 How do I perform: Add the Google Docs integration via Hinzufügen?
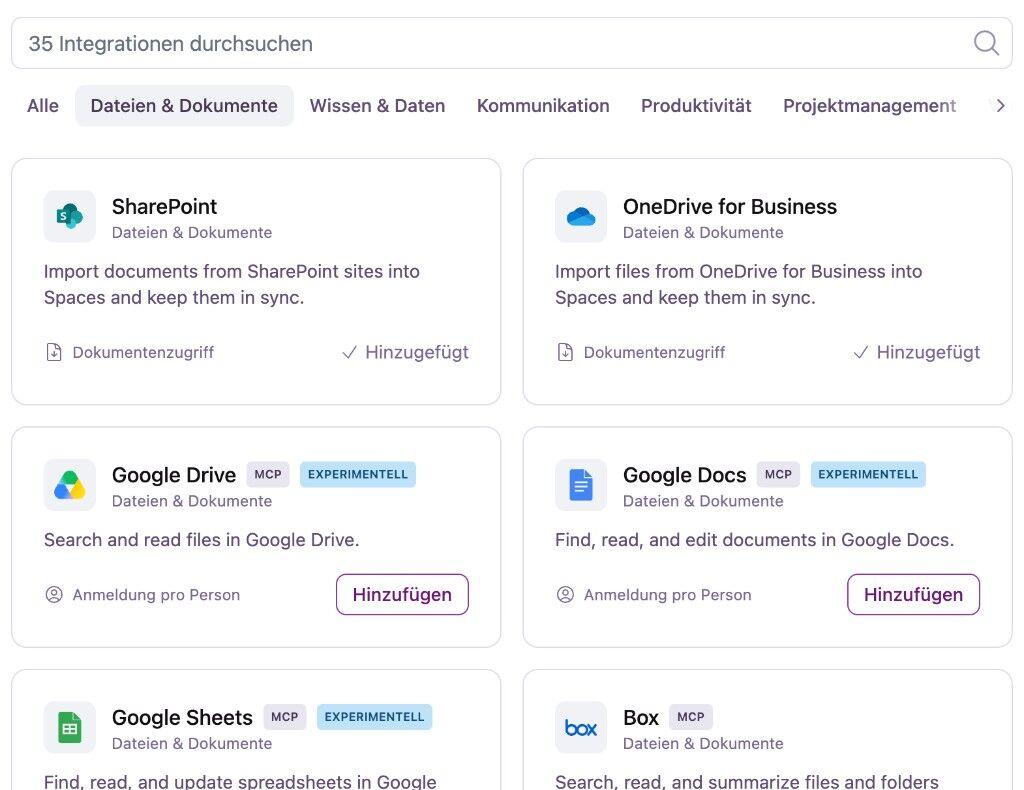914,595
